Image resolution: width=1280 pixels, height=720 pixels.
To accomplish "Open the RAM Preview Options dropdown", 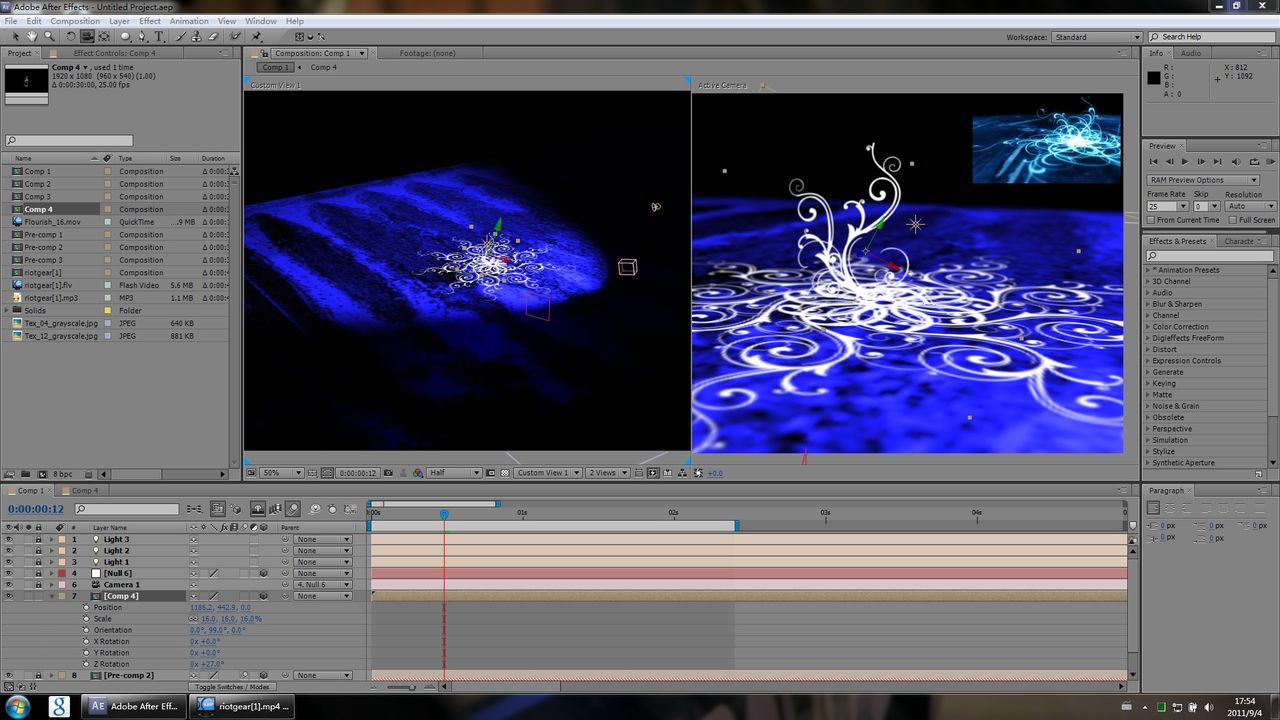I will pyautogui.click(x=1202, y=180).
